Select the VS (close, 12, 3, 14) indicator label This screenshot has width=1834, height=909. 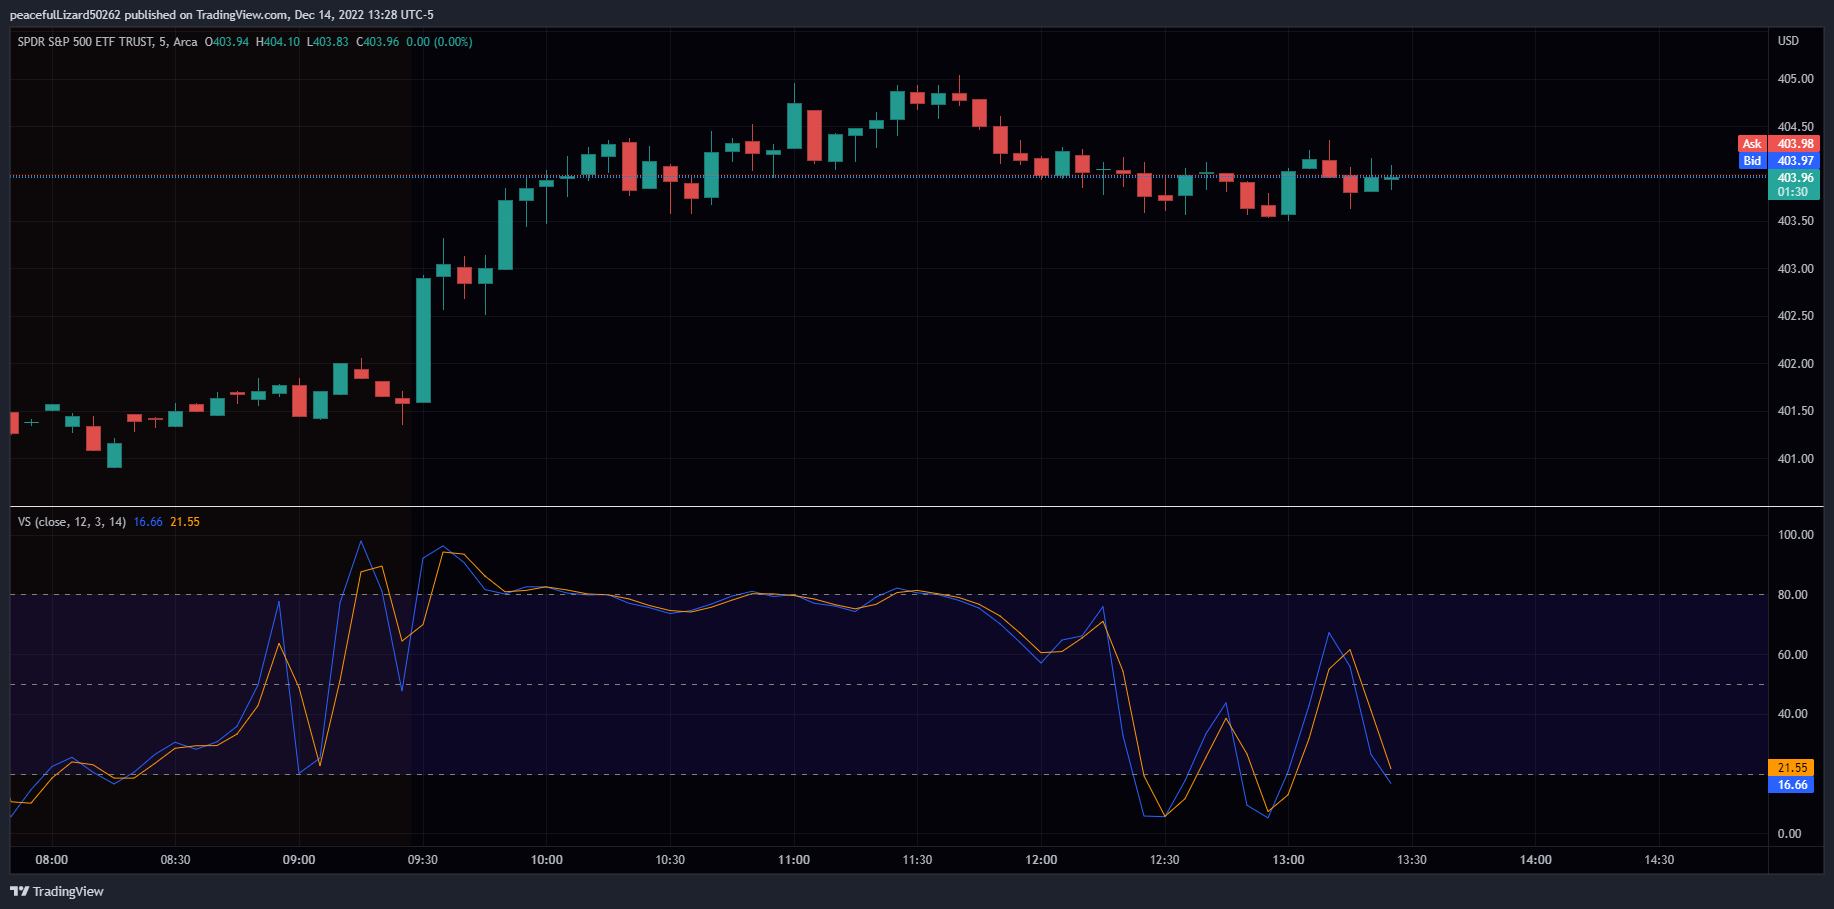pos(72,522)
